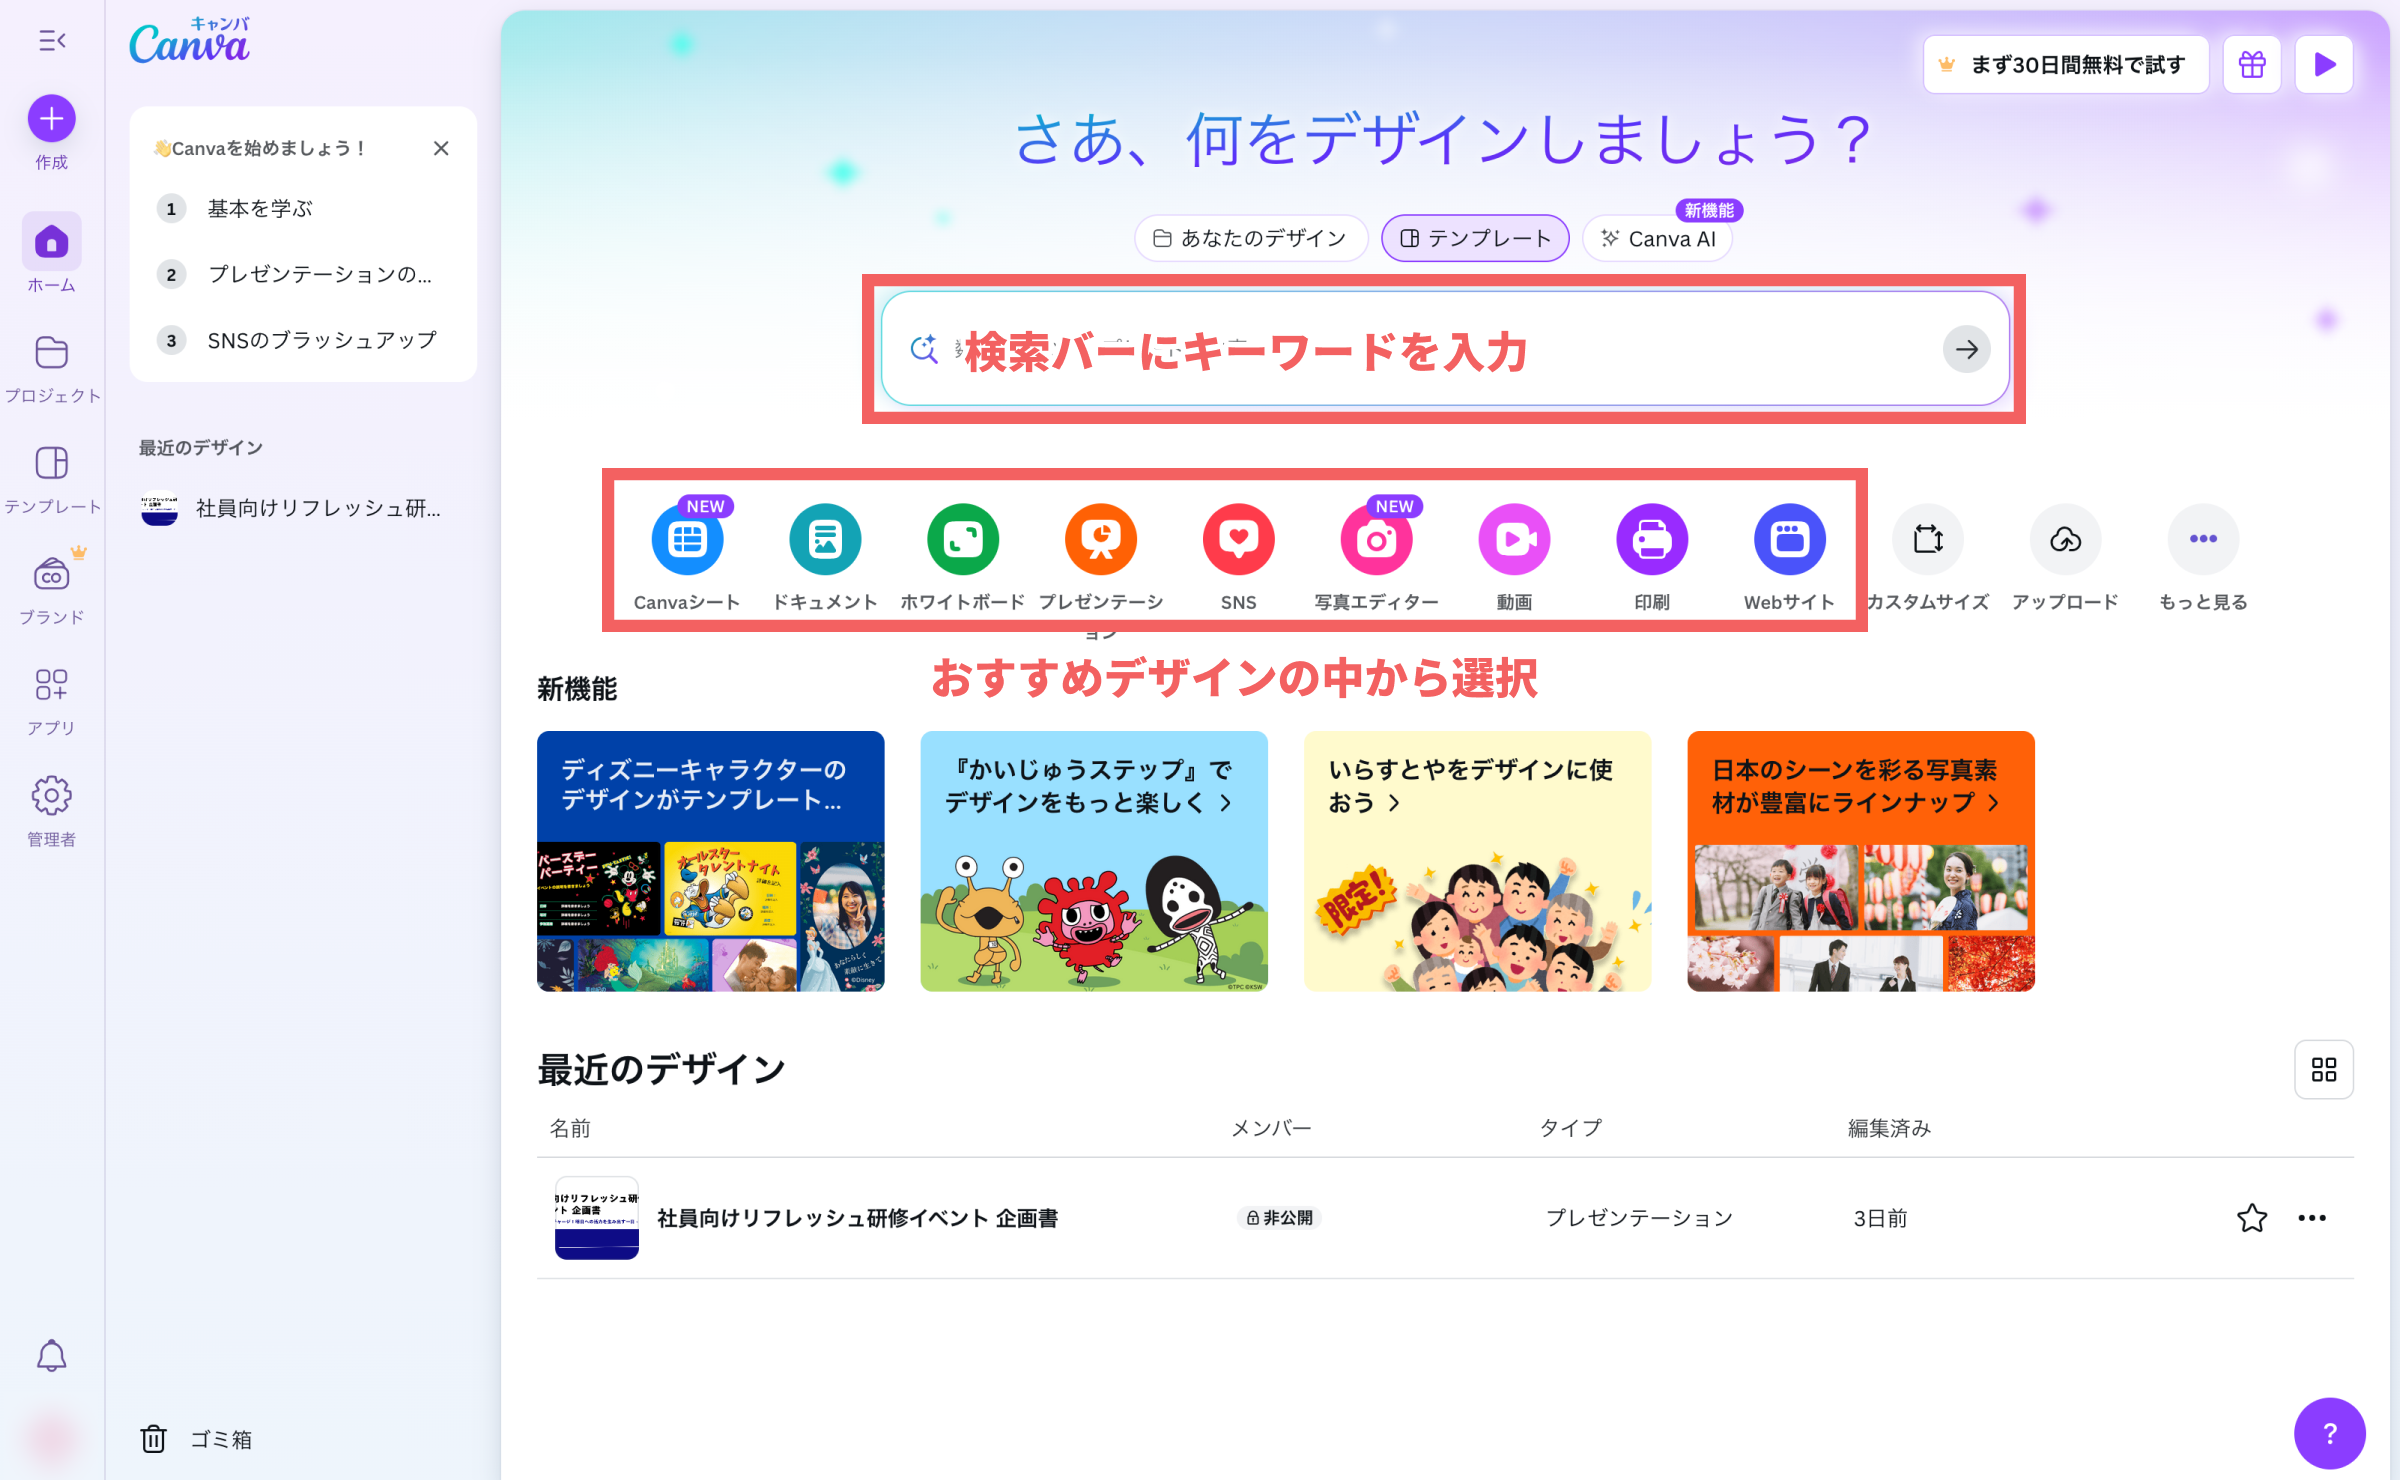The height and width of the screenshot is (1480, 2400).
Task: Click the まず30日間無料で試す button
Action: 2066,65
